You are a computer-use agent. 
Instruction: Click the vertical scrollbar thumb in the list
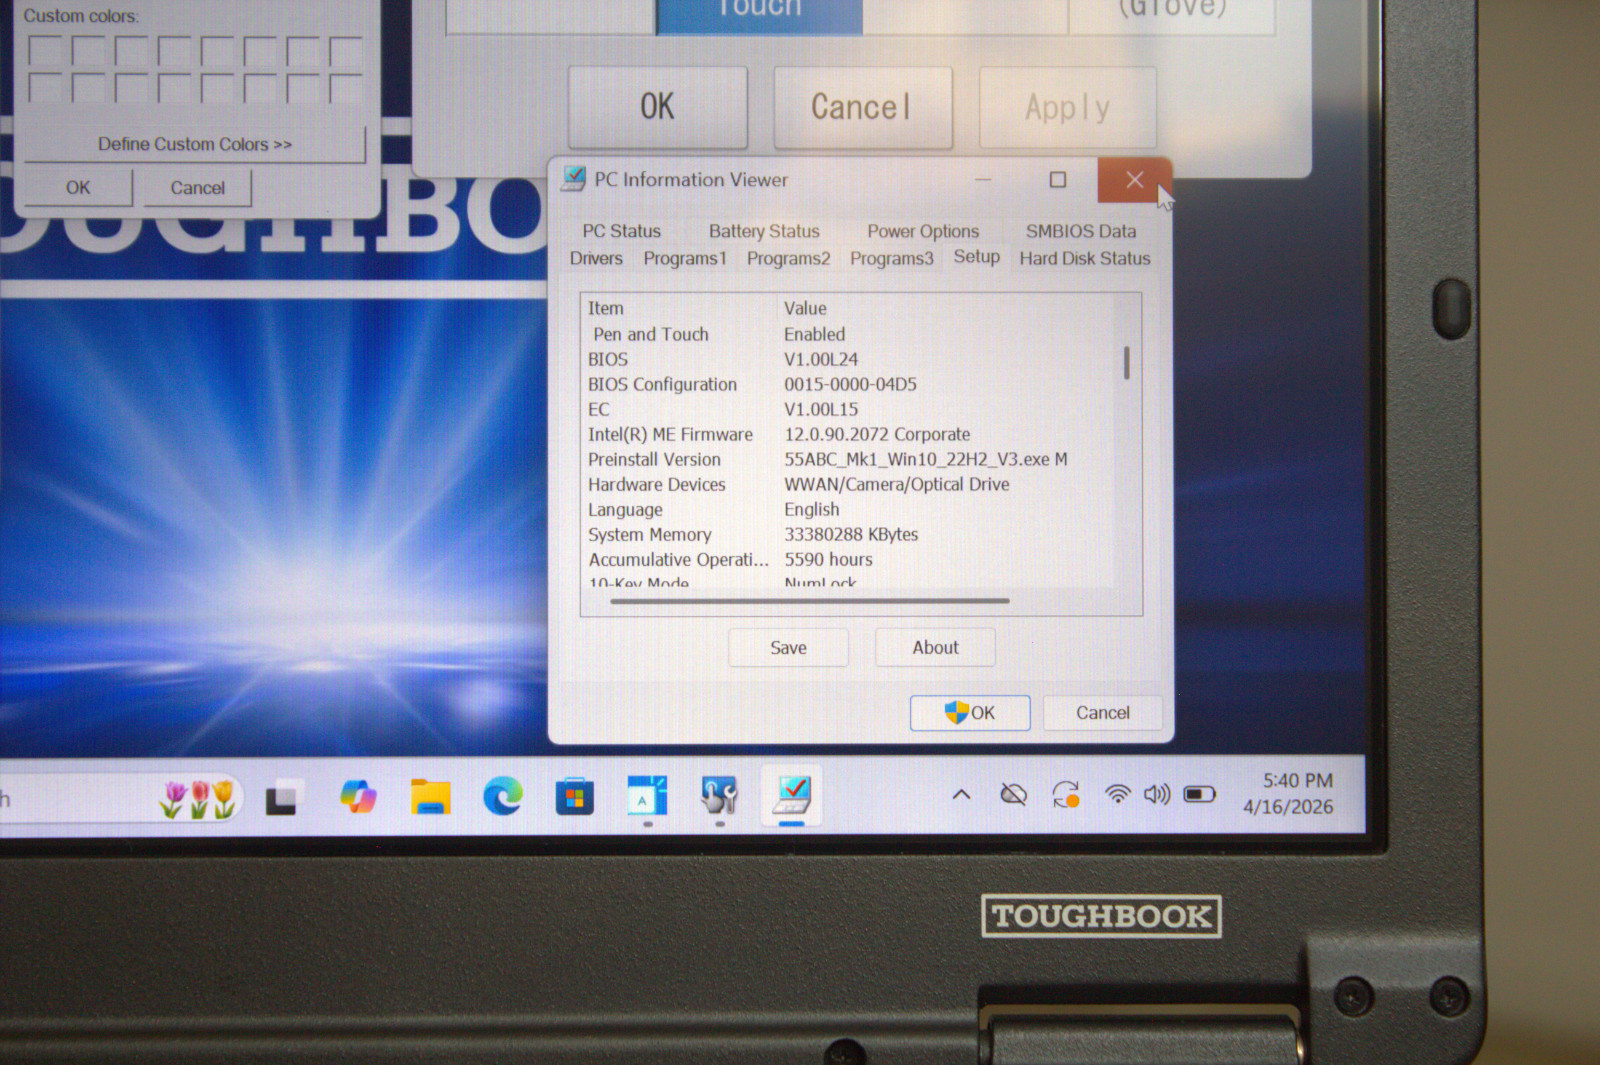tap(1126, 362)
